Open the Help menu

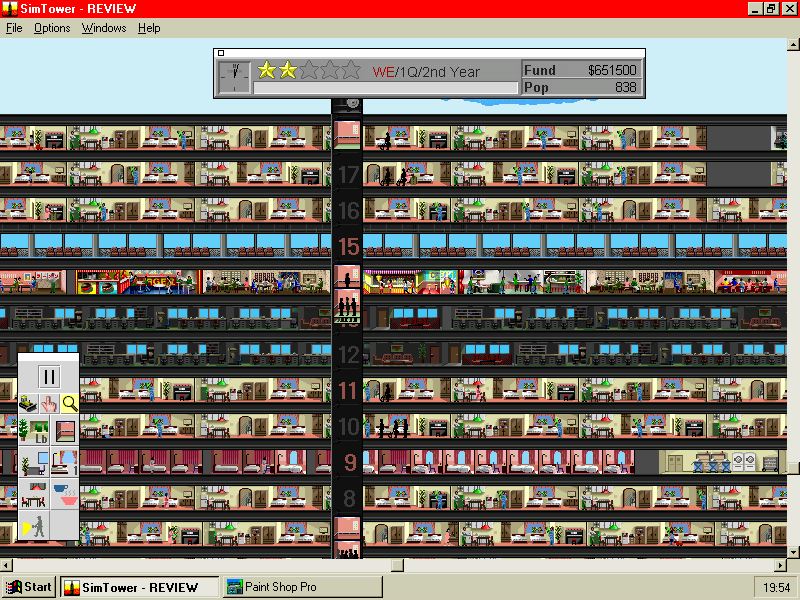pos(149,28)
